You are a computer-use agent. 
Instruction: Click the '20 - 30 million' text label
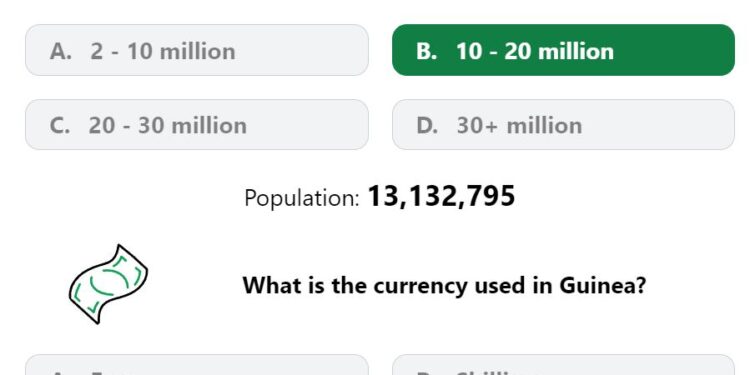(168, 126)
